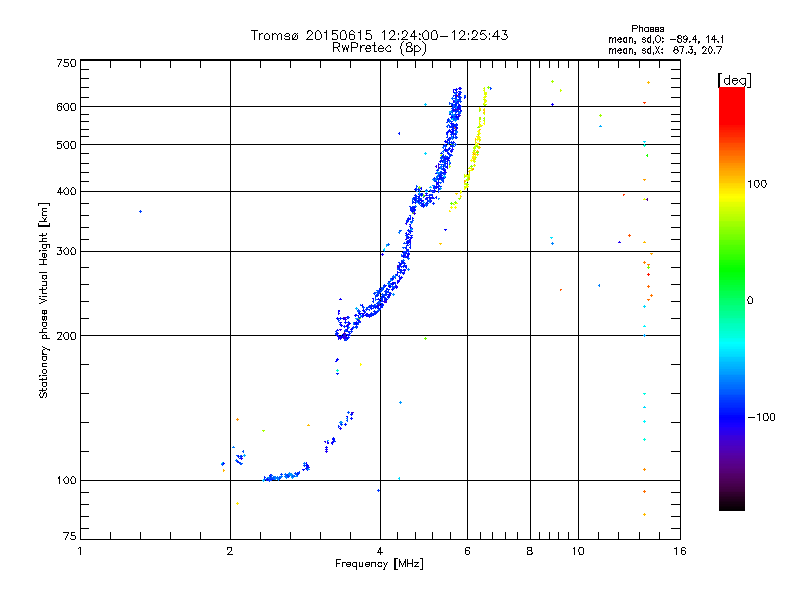Click the isolated blue point near 360 km

(x=140, y=211)
